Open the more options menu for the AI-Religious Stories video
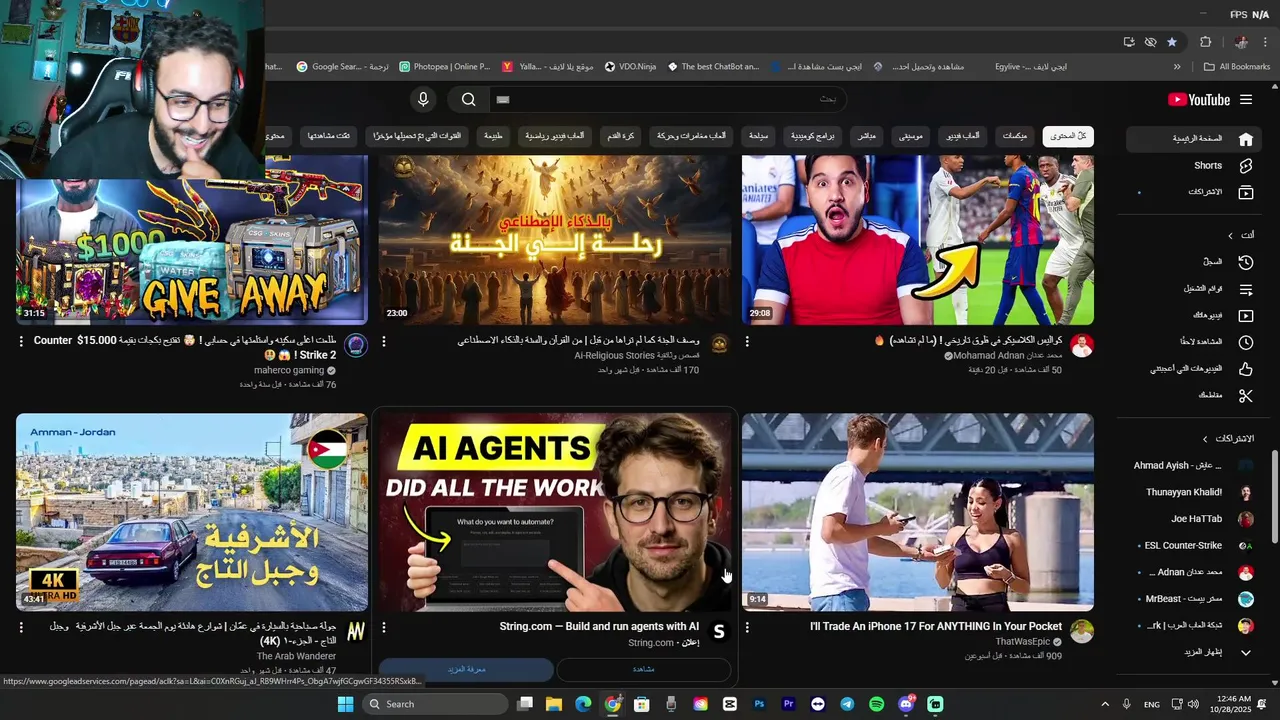1280x720 pixels. click(x=384, y=341)
